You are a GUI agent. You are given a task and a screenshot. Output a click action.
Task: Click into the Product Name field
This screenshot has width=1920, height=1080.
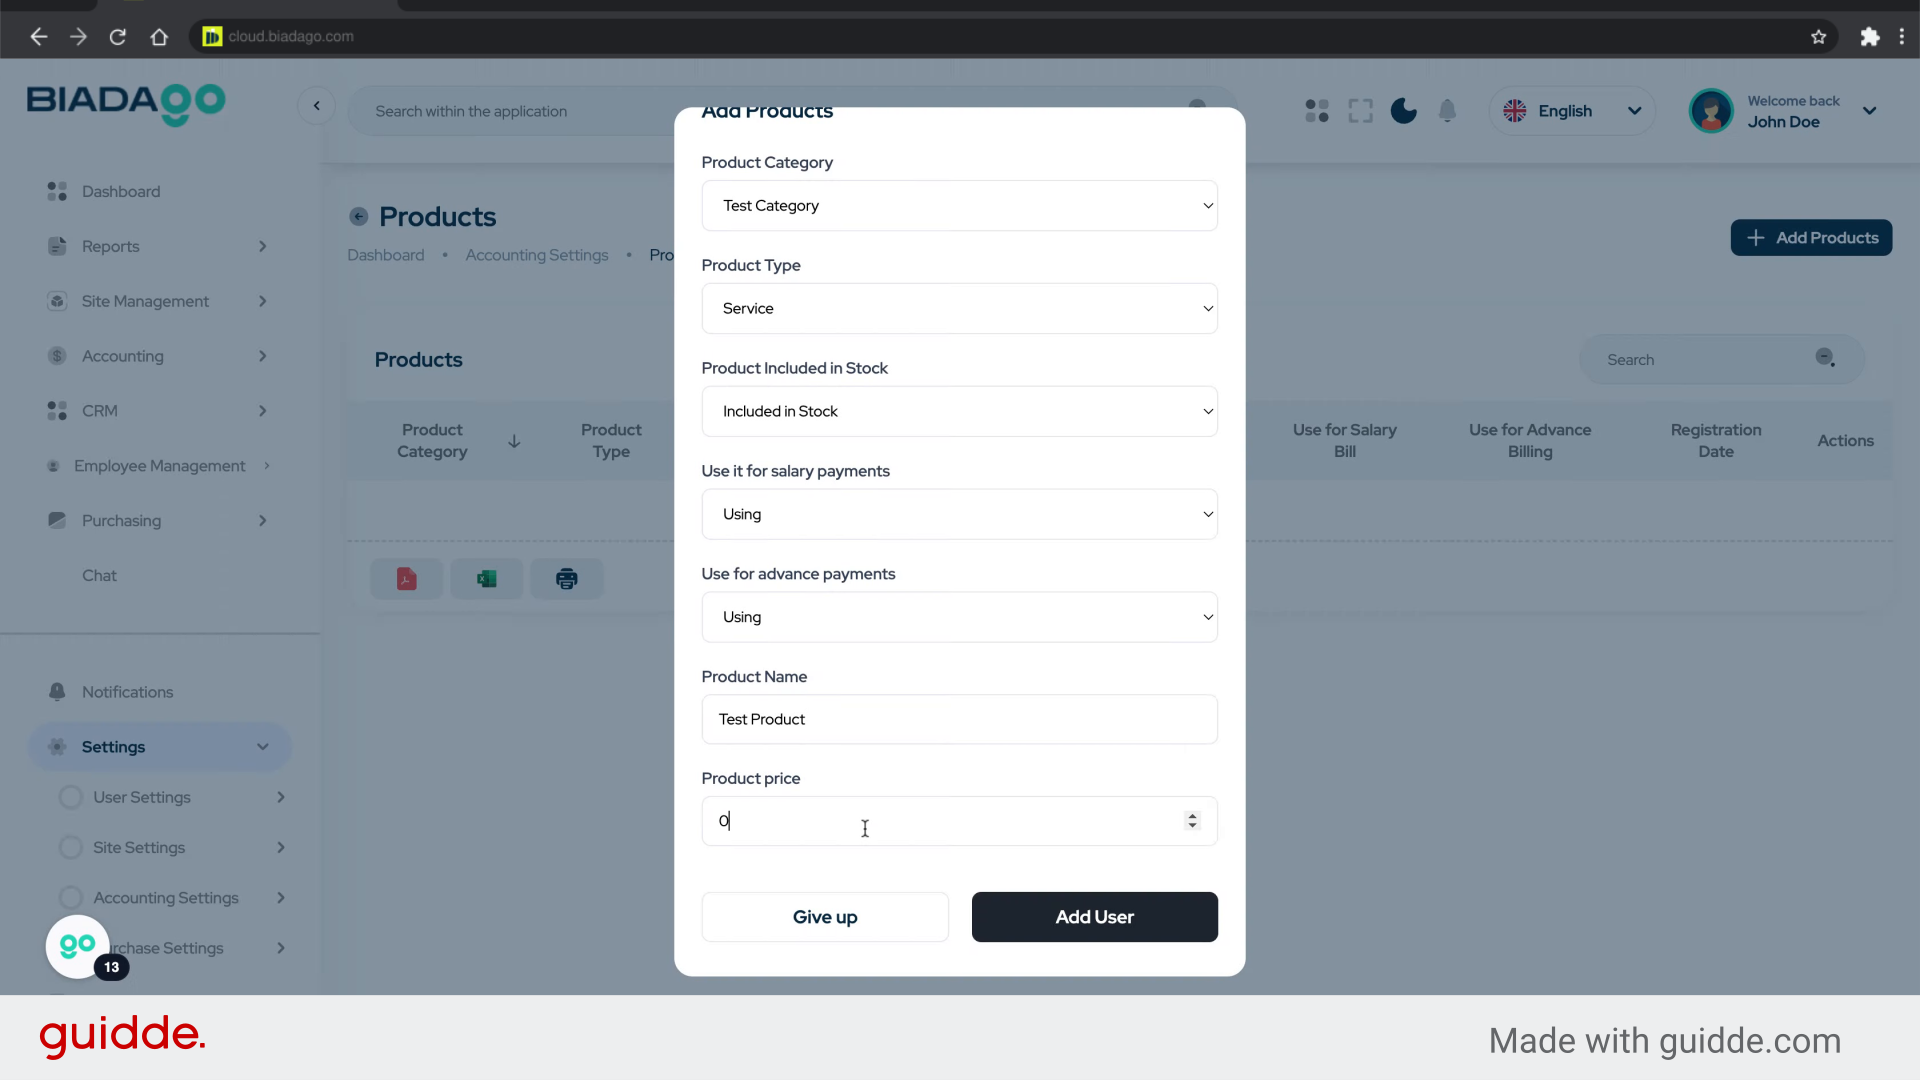(x=959, y=720)
